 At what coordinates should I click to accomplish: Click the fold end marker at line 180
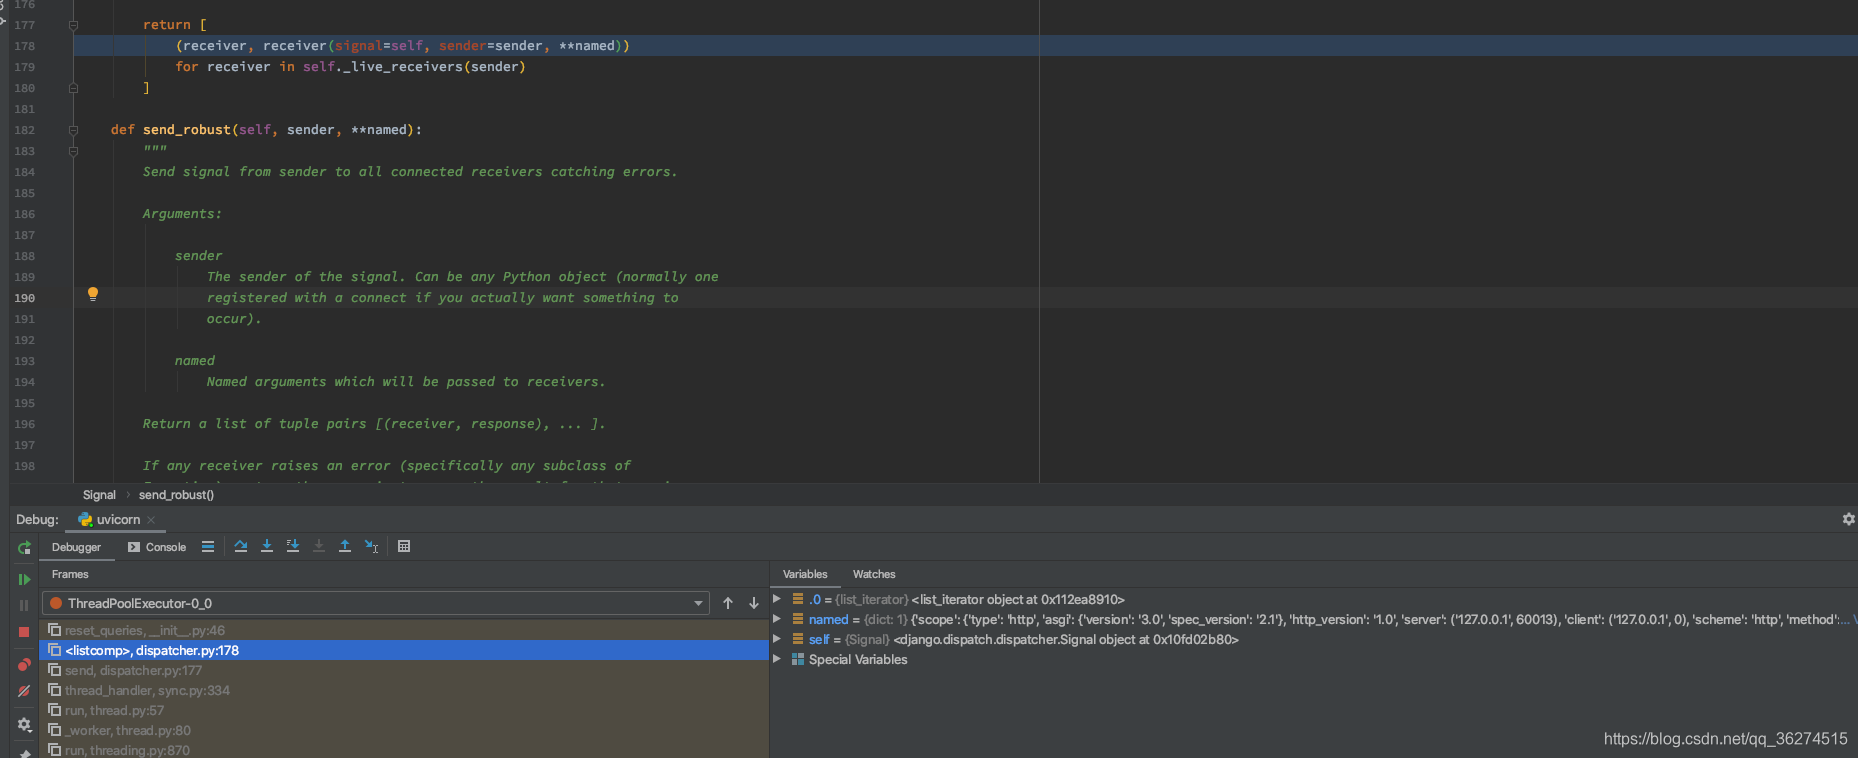pos(73,88)
